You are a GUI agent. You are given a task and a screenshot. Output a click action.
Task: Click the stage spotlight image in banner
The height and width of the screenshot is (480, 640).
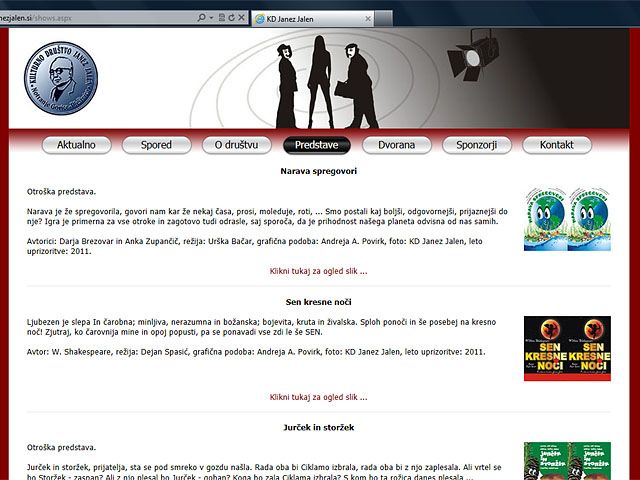(473, 56)
